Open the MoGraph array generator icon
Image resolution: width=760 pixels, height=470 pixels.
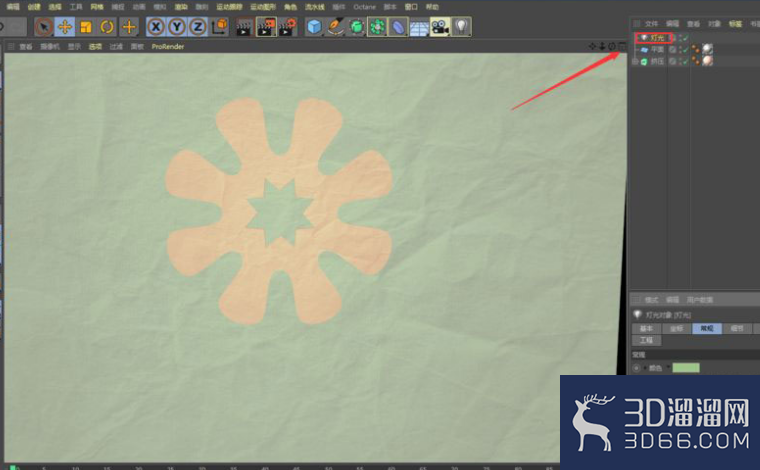pyautogui.click(x=377, y=27)
